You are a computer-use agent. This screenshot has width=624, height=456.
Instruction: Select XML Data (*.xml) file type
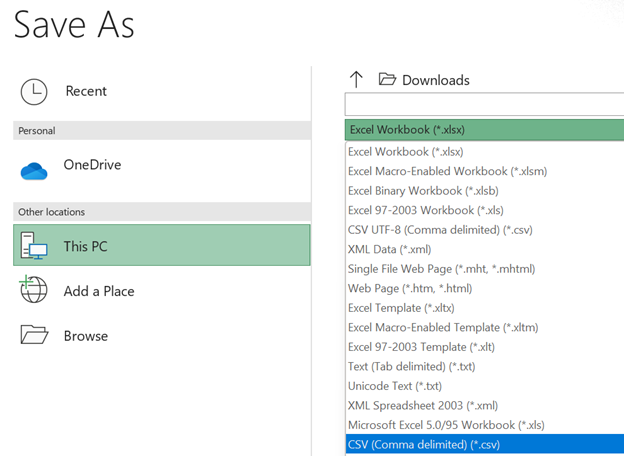(x=390, y=249)
